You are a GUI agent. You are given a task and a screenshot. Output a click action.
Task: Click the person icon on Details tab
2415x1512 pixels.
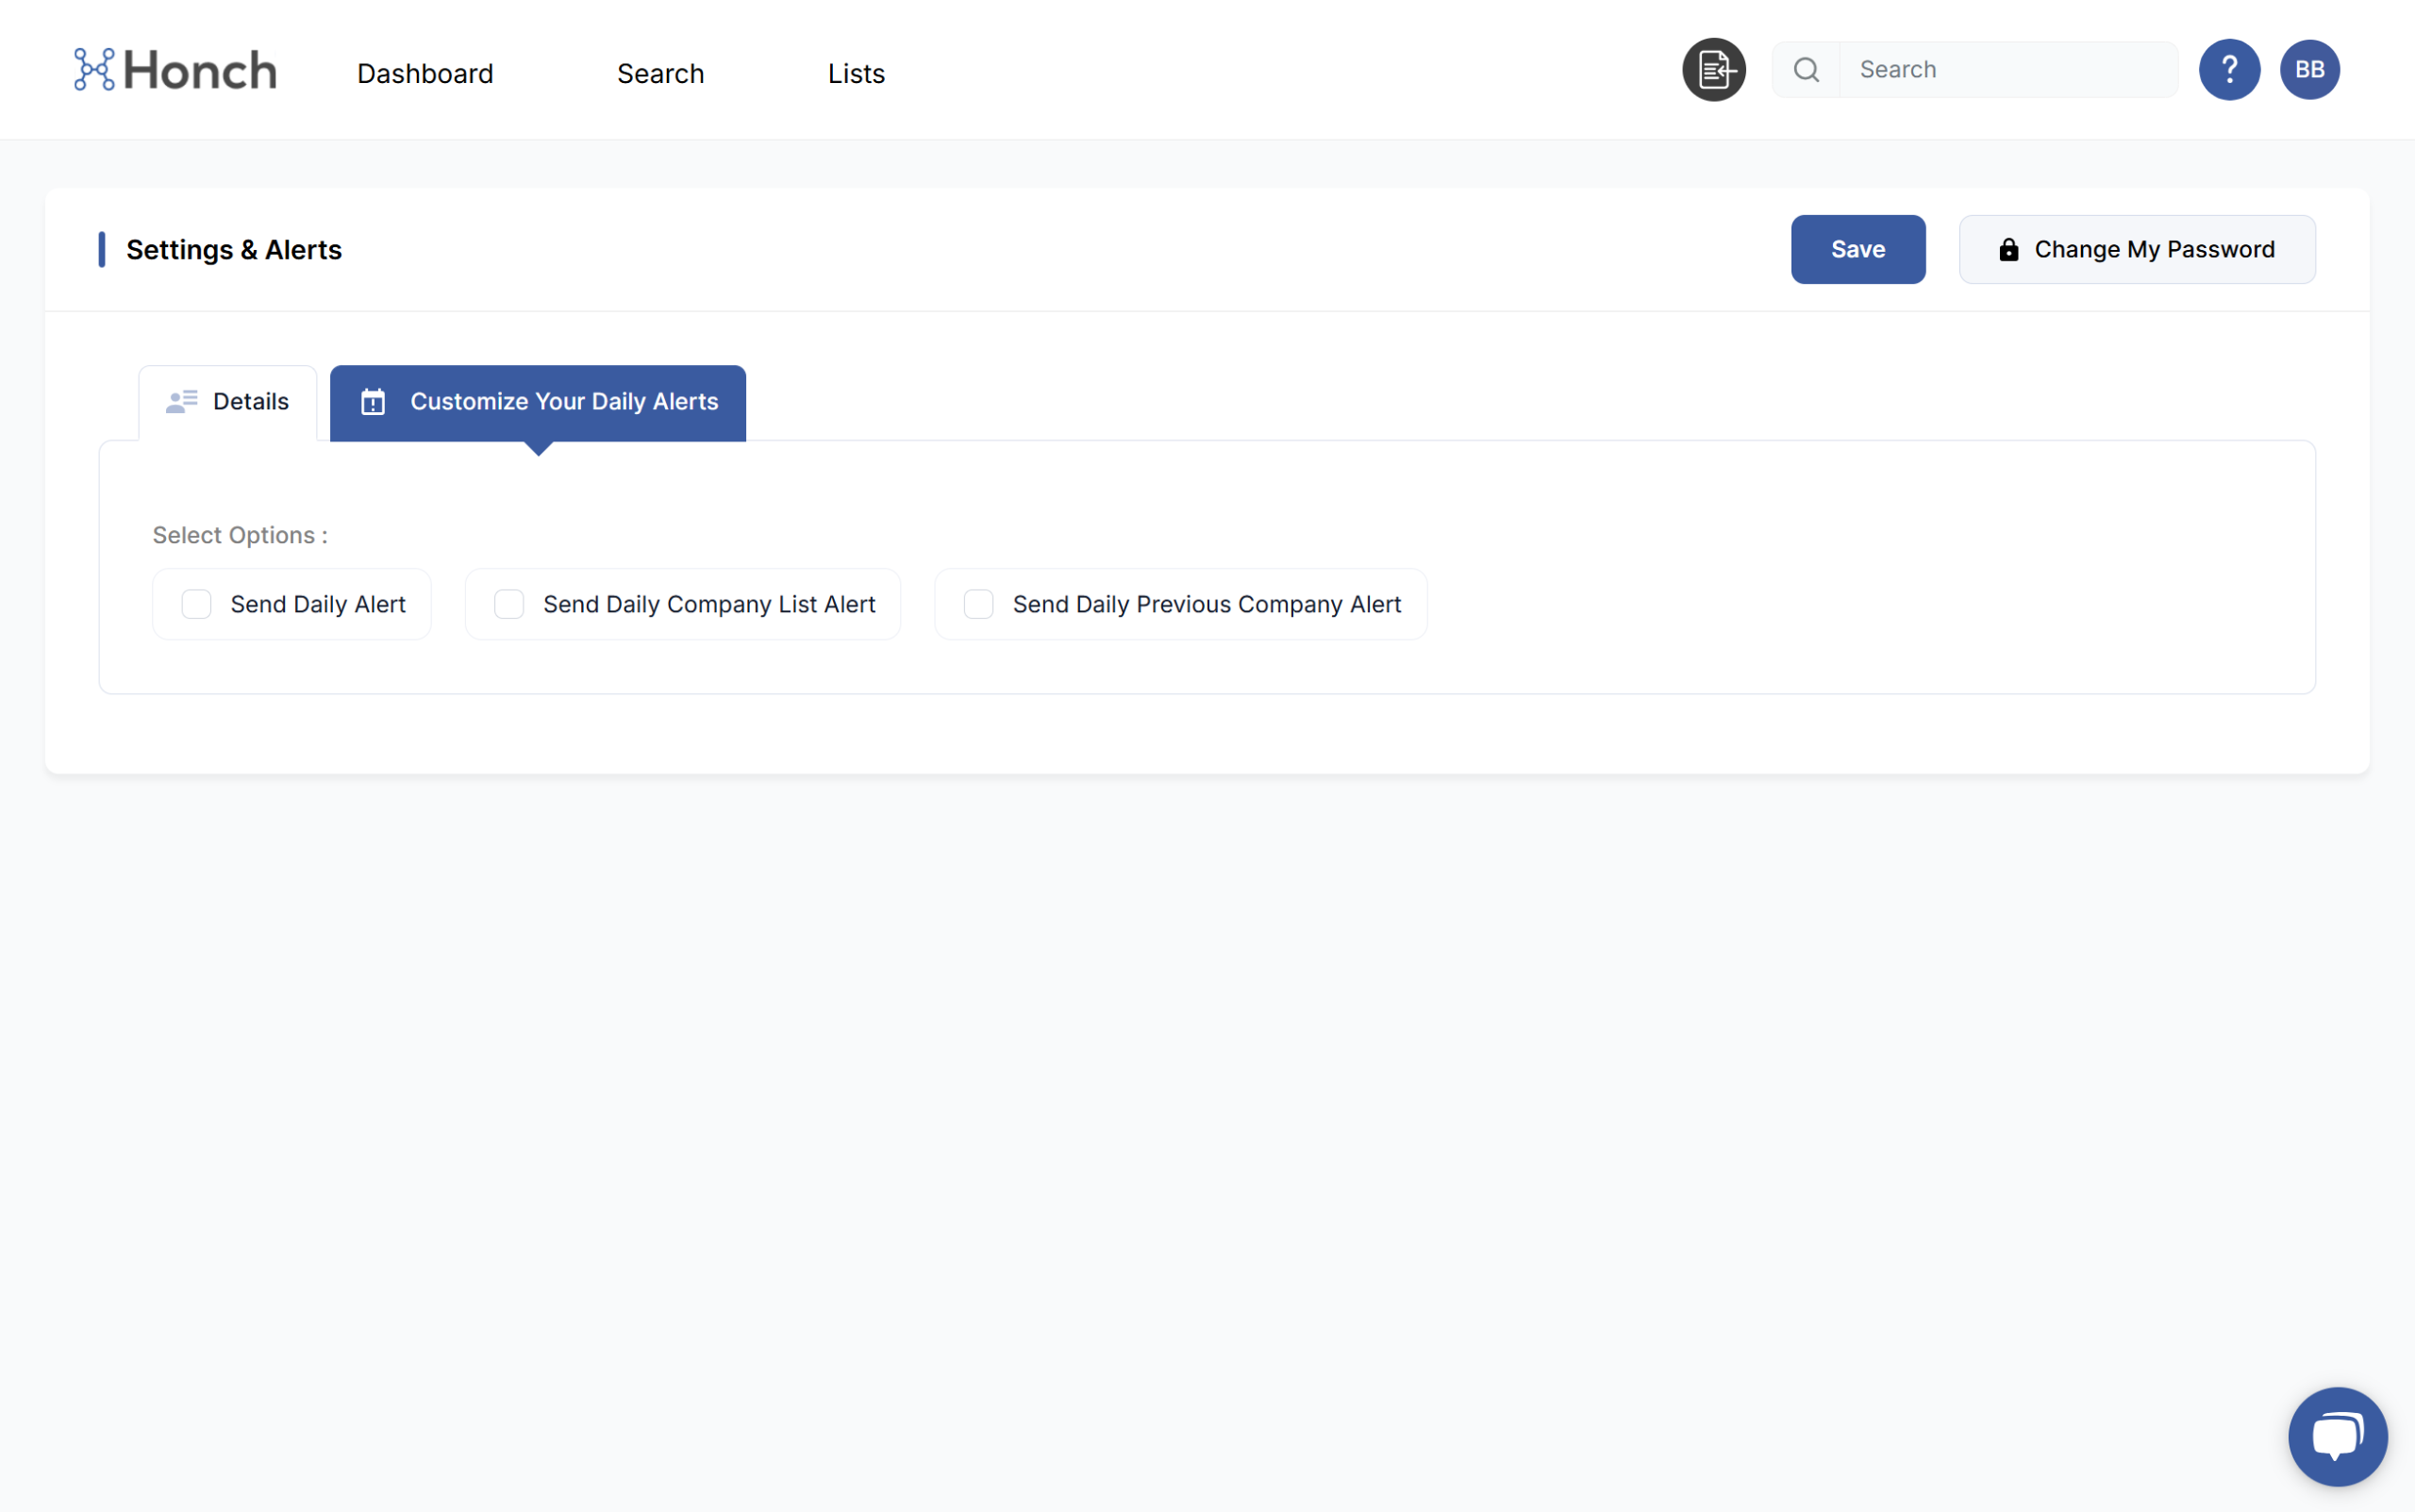tap(181, 402)
